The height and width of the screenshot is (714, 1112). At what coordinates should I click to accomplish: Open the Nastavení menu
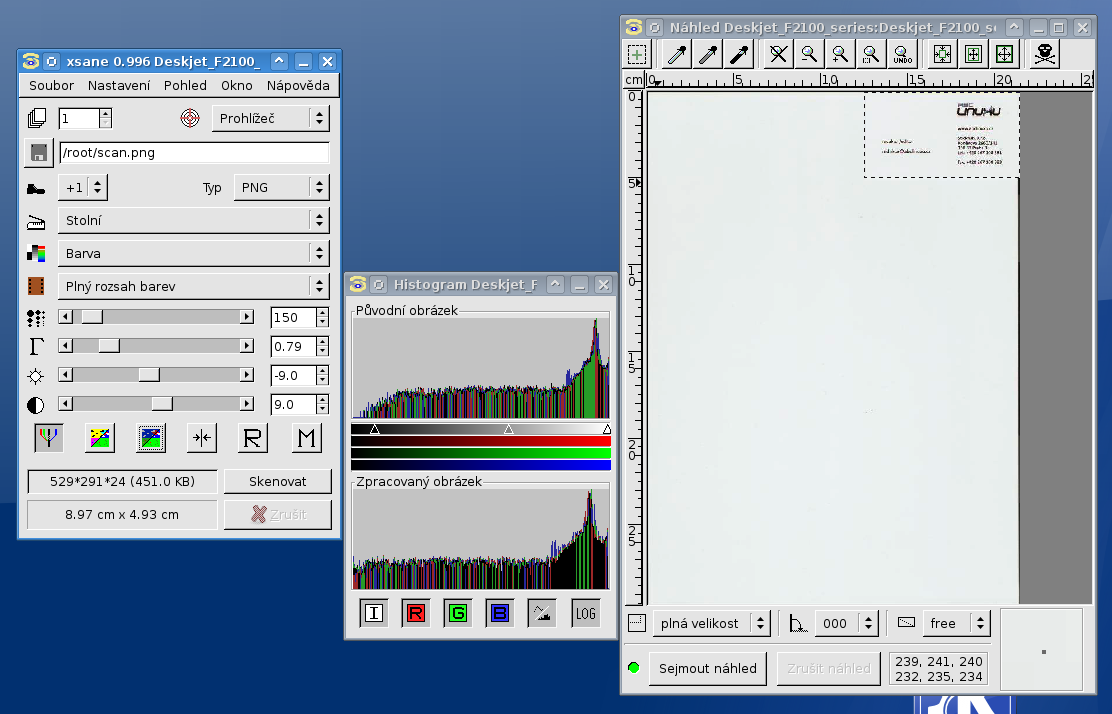tap(119, 86)
